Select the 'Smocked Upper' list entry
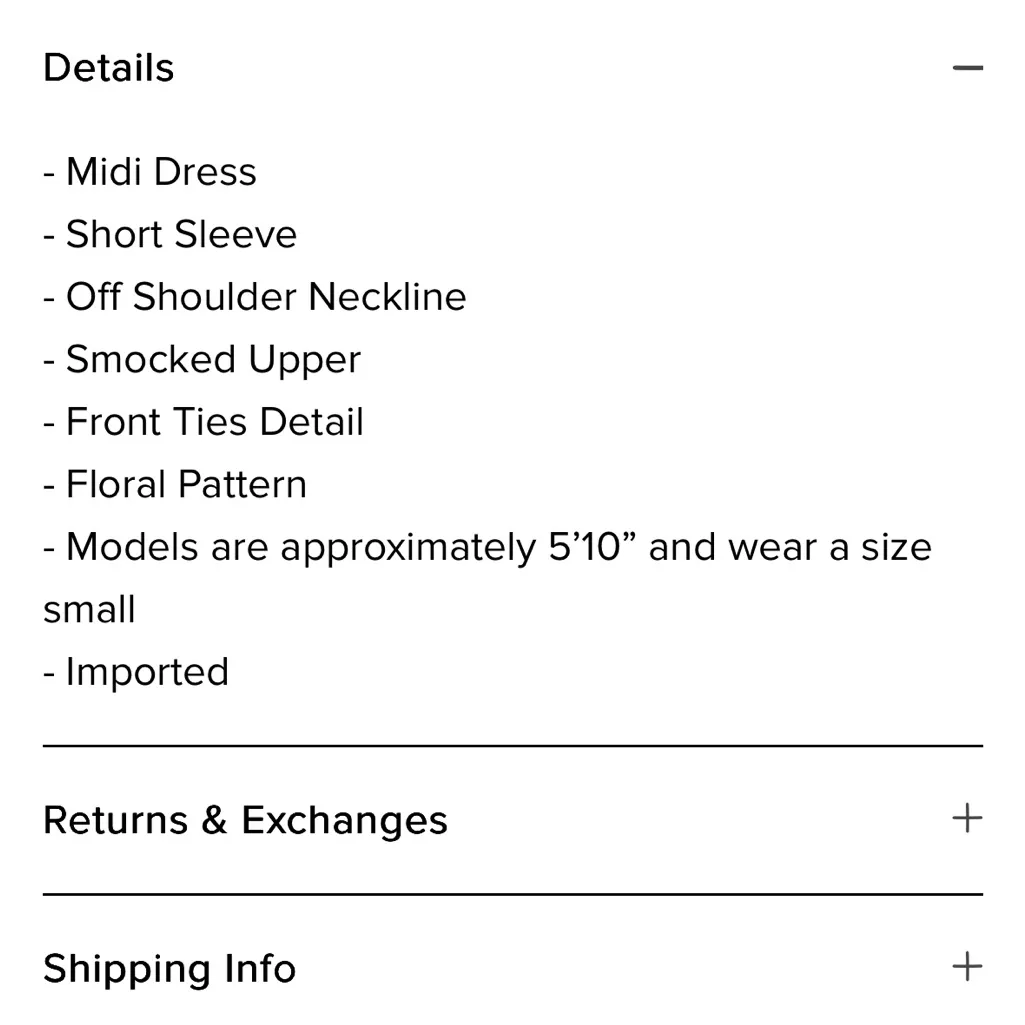Image resolution: width=1025 pixels, height=1025 pixels. click(x=201, y=359)
